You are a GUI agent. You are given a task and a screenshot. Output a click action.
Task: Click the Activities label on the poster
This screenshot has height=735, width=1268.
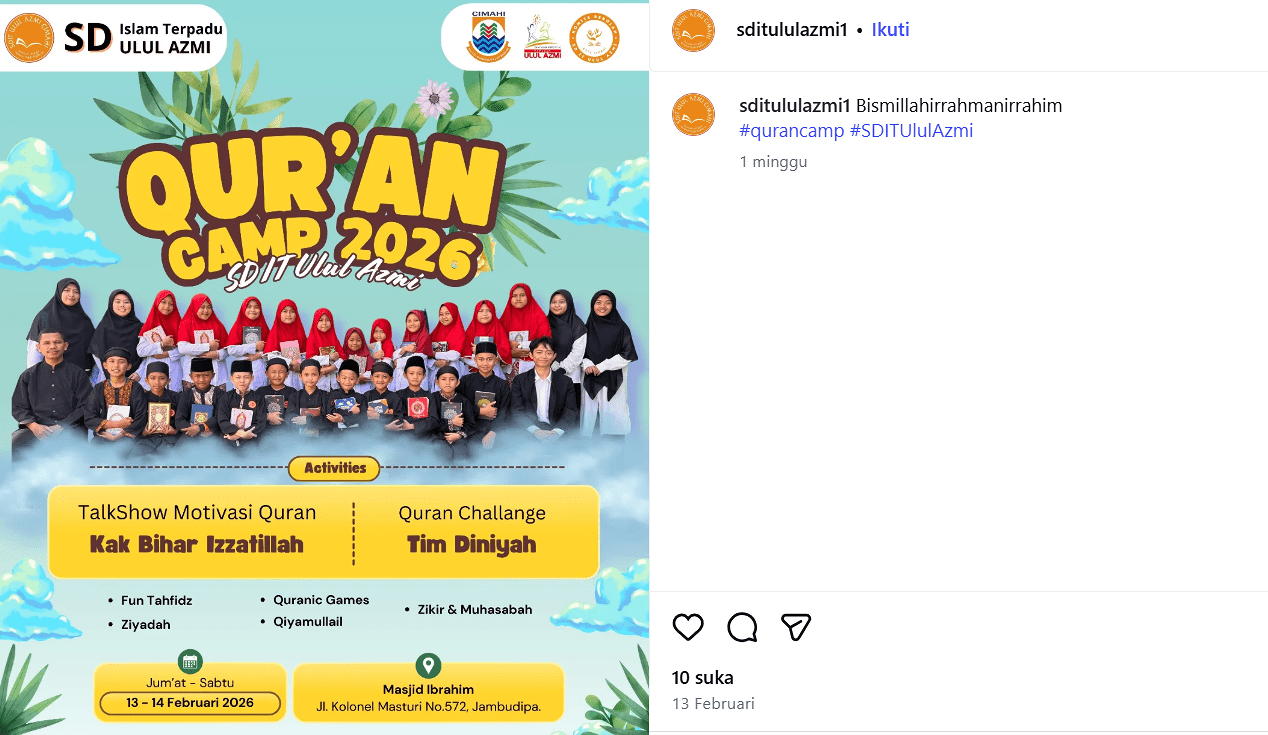(335, 467)
